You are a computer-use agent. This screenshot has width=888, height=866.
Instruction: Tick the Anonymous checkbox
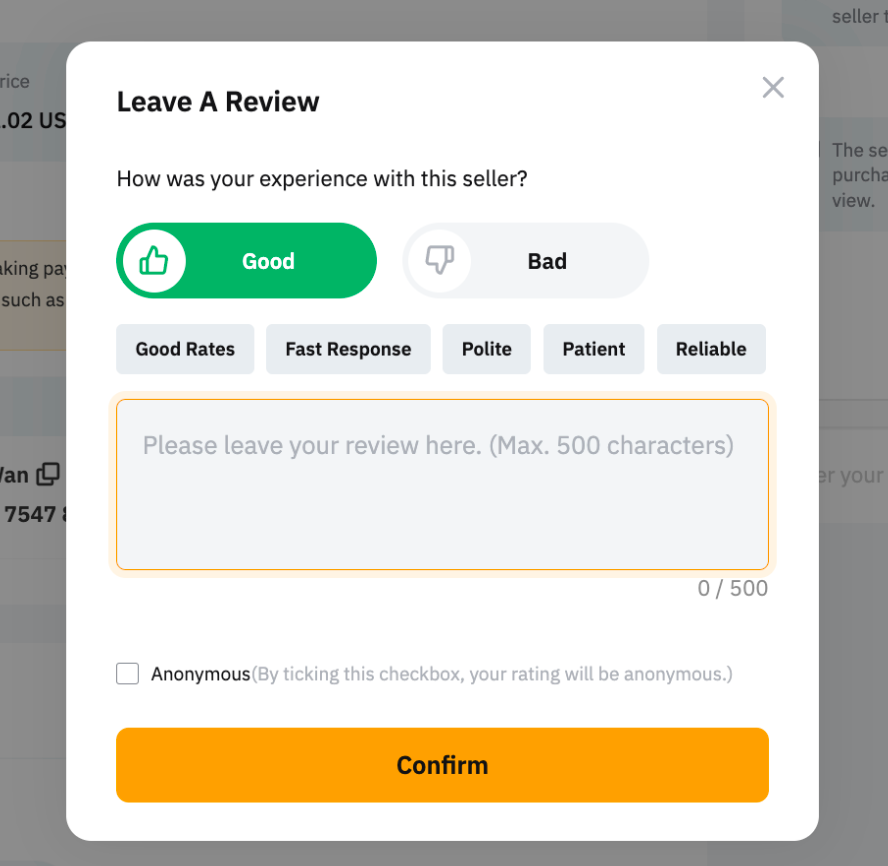point(128,673)
